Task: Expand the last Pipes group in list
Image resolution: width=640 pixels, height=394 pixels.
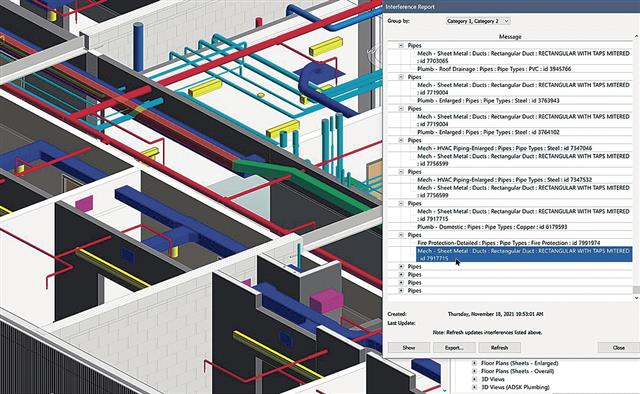Action: (401, 291)
